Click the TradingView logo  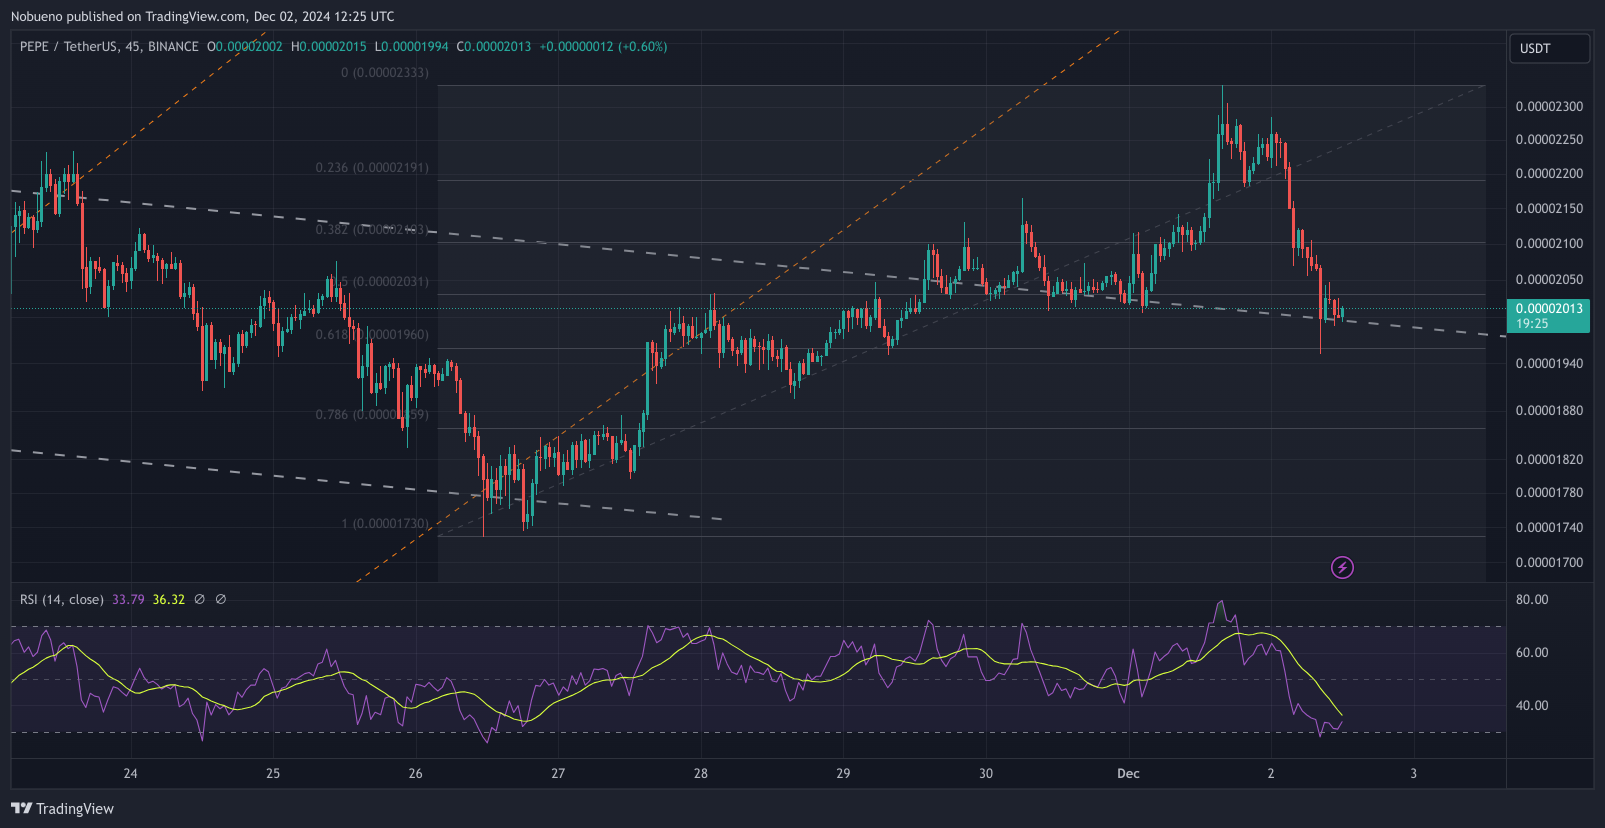click(x=63, y=808)
